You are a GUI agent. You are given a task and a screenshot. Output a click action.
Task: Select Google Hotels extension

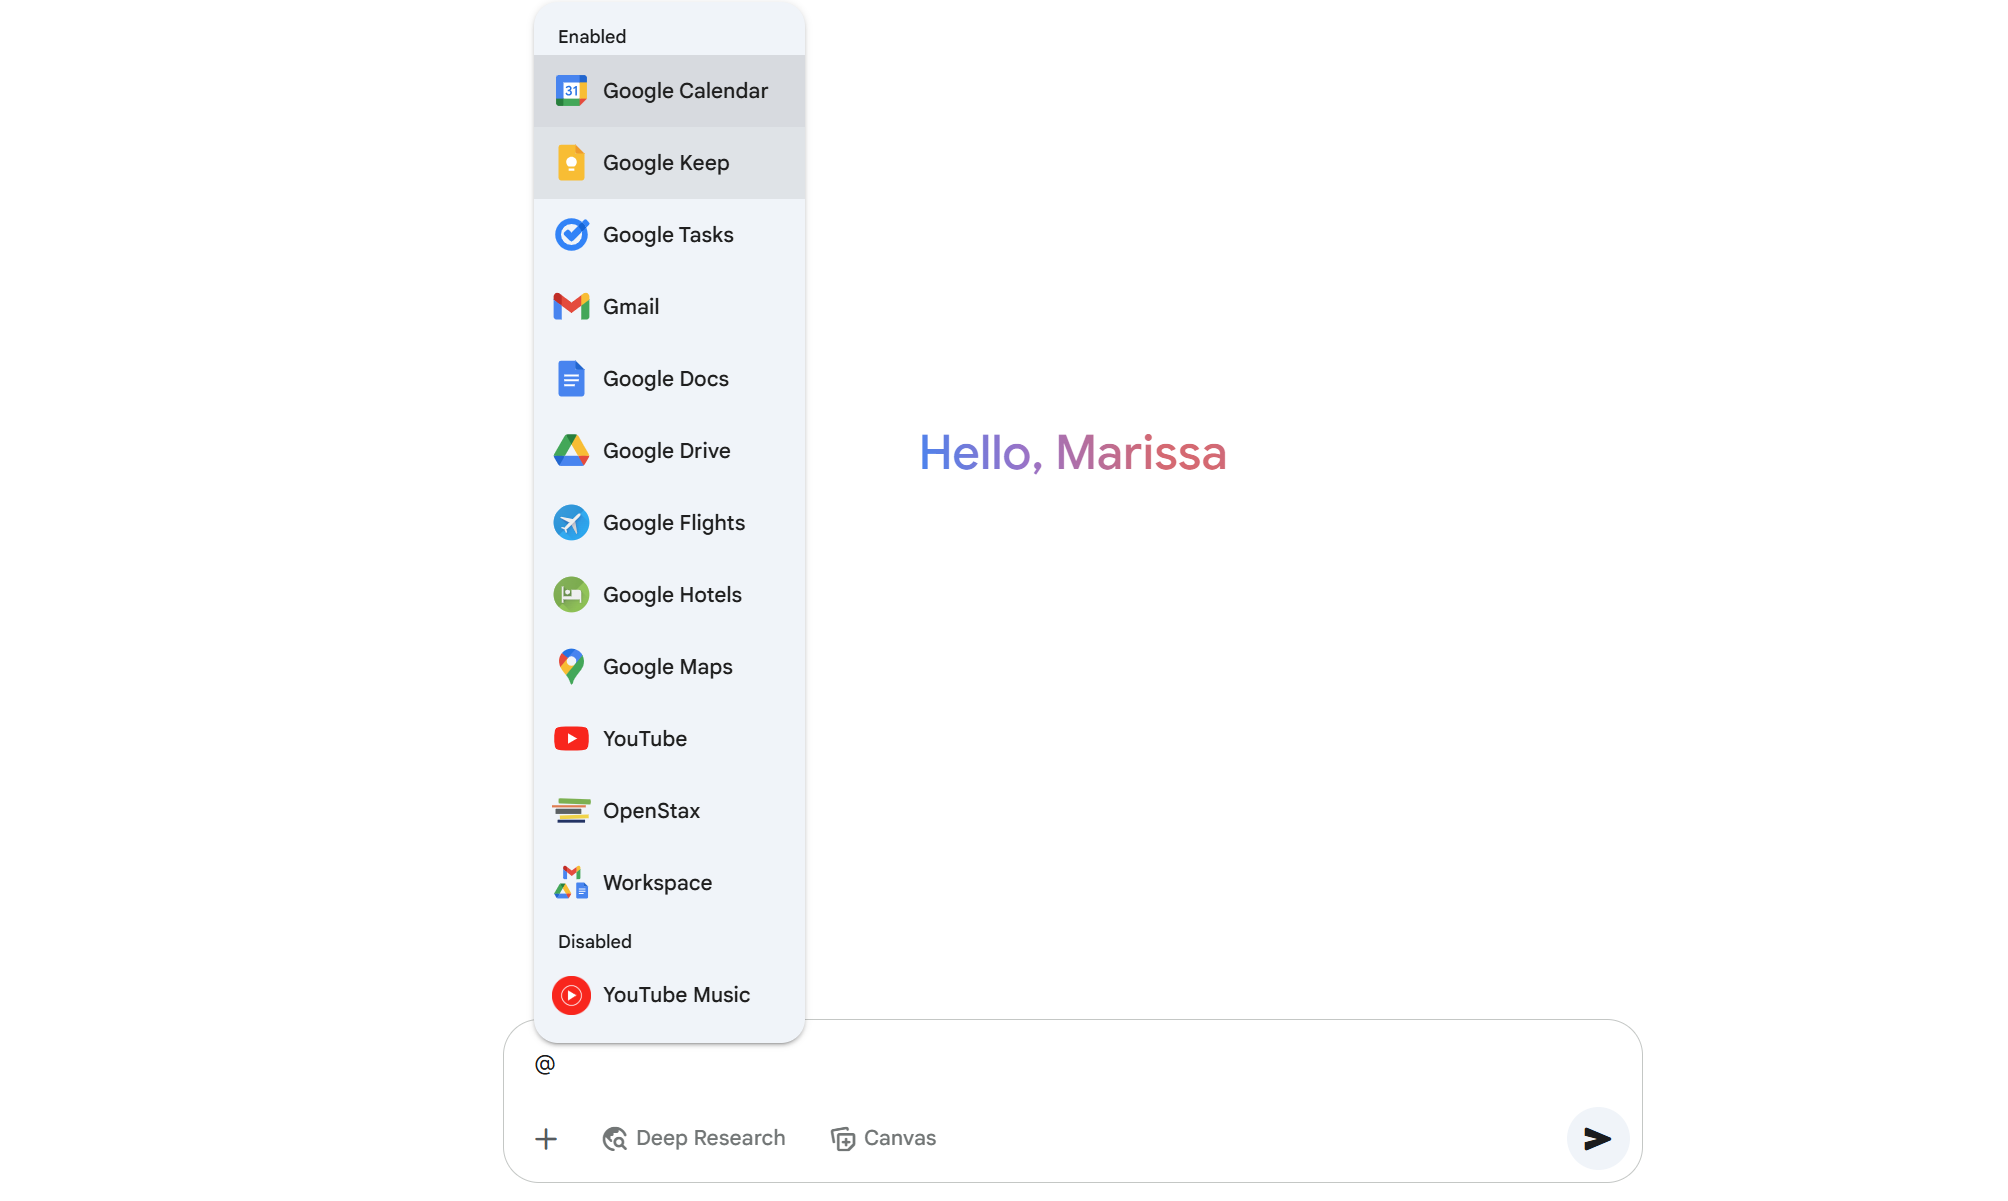point(671,595)
